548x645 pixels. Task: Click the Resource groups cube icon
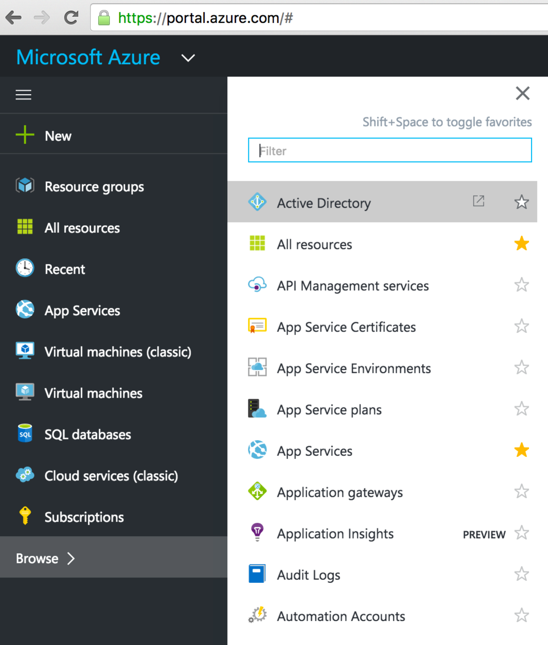[25, 186]
